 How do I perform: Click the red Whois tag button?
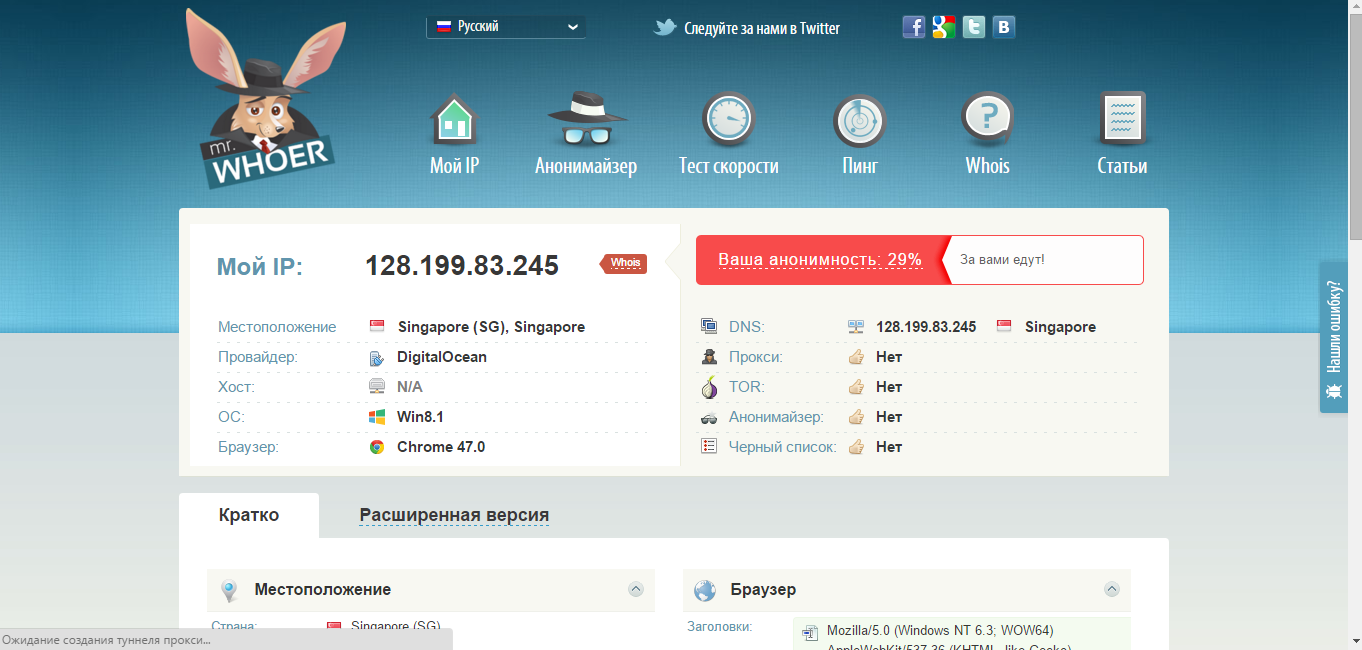click(x=623, y=263)
